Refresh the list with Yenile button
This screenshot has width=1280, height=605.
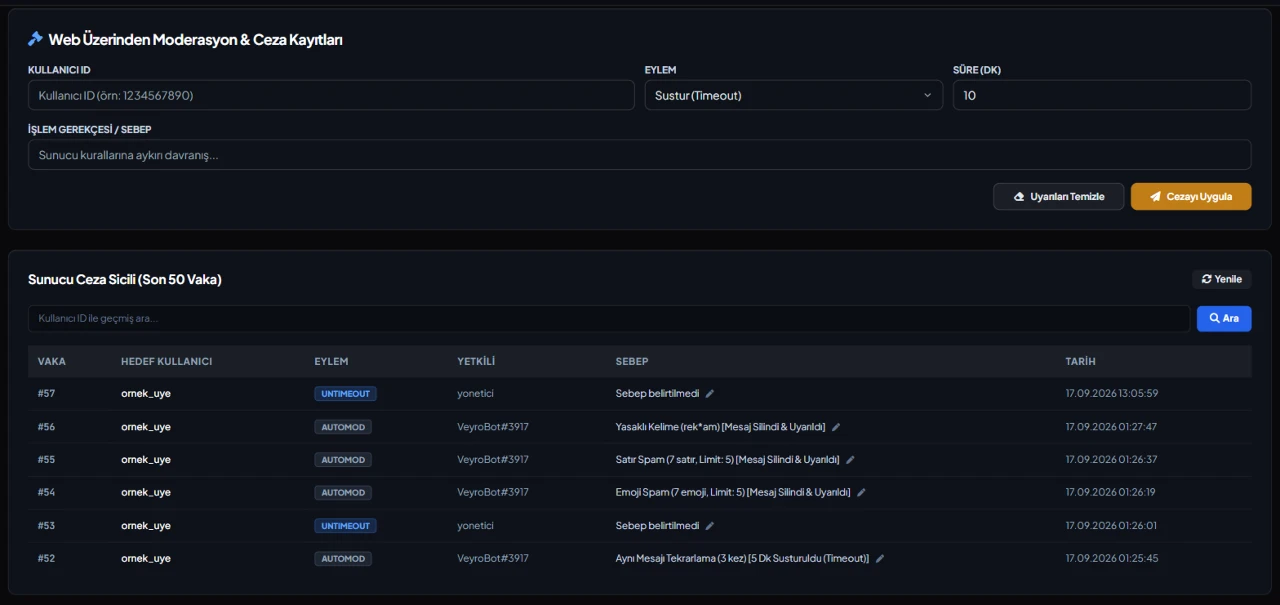tap(1222, 279)
